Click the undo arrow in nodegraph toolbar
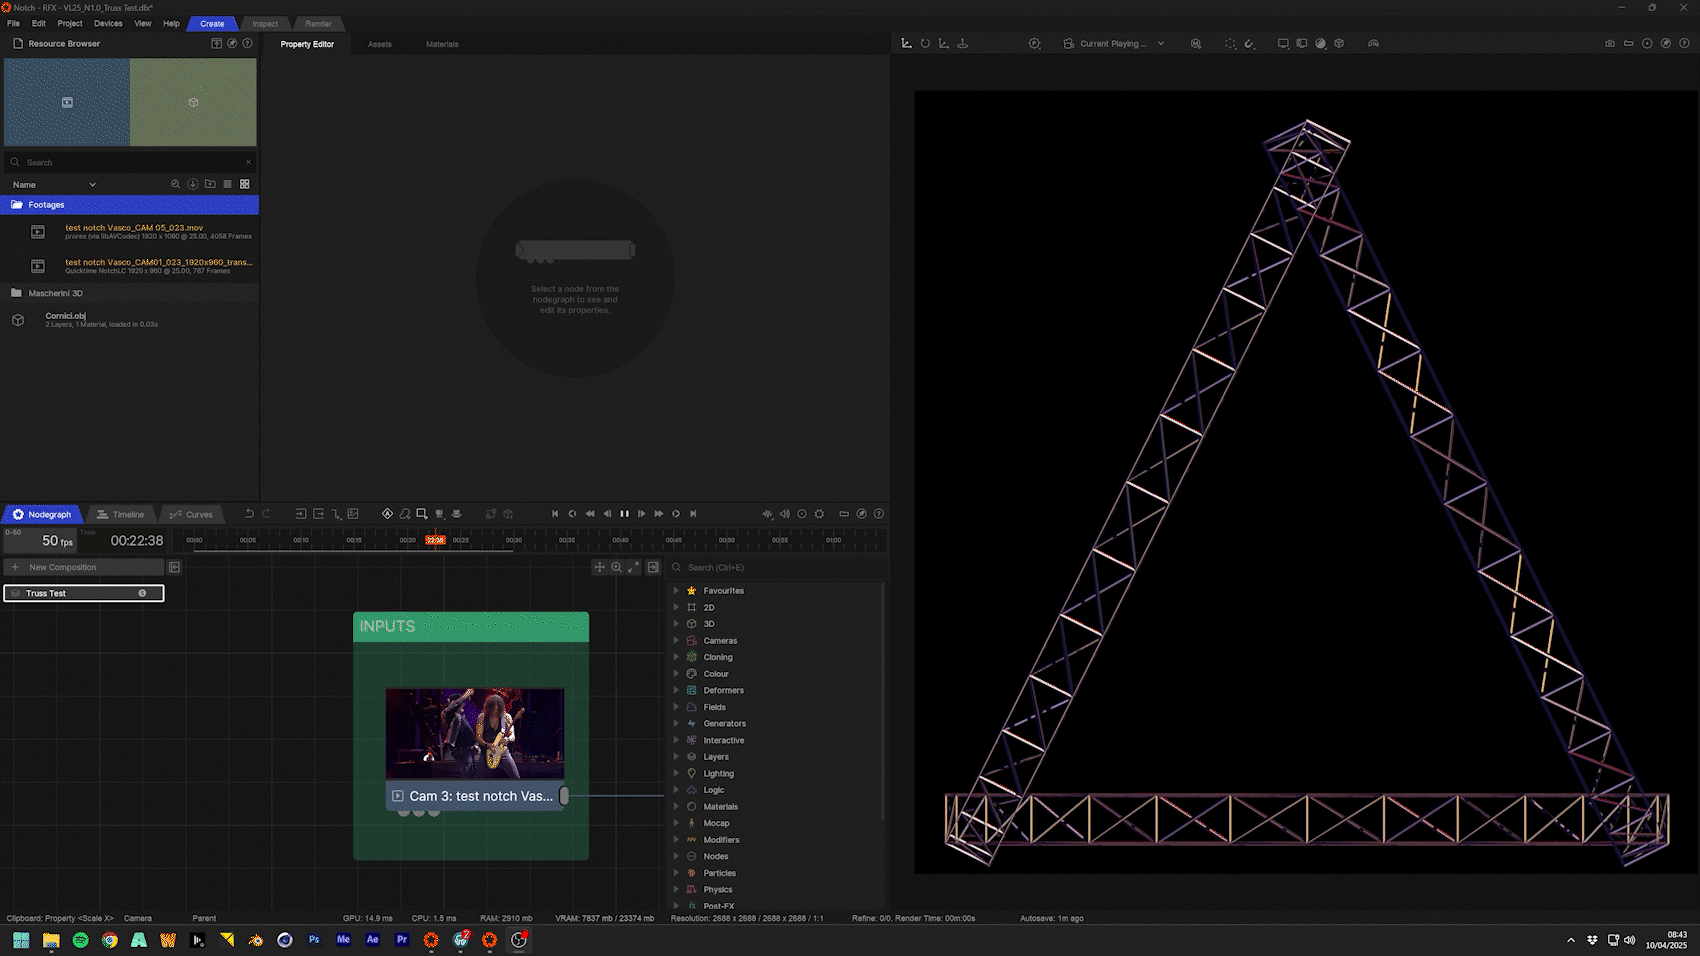This screenshot has height=956, width=1700. click(x=249, y=514)
